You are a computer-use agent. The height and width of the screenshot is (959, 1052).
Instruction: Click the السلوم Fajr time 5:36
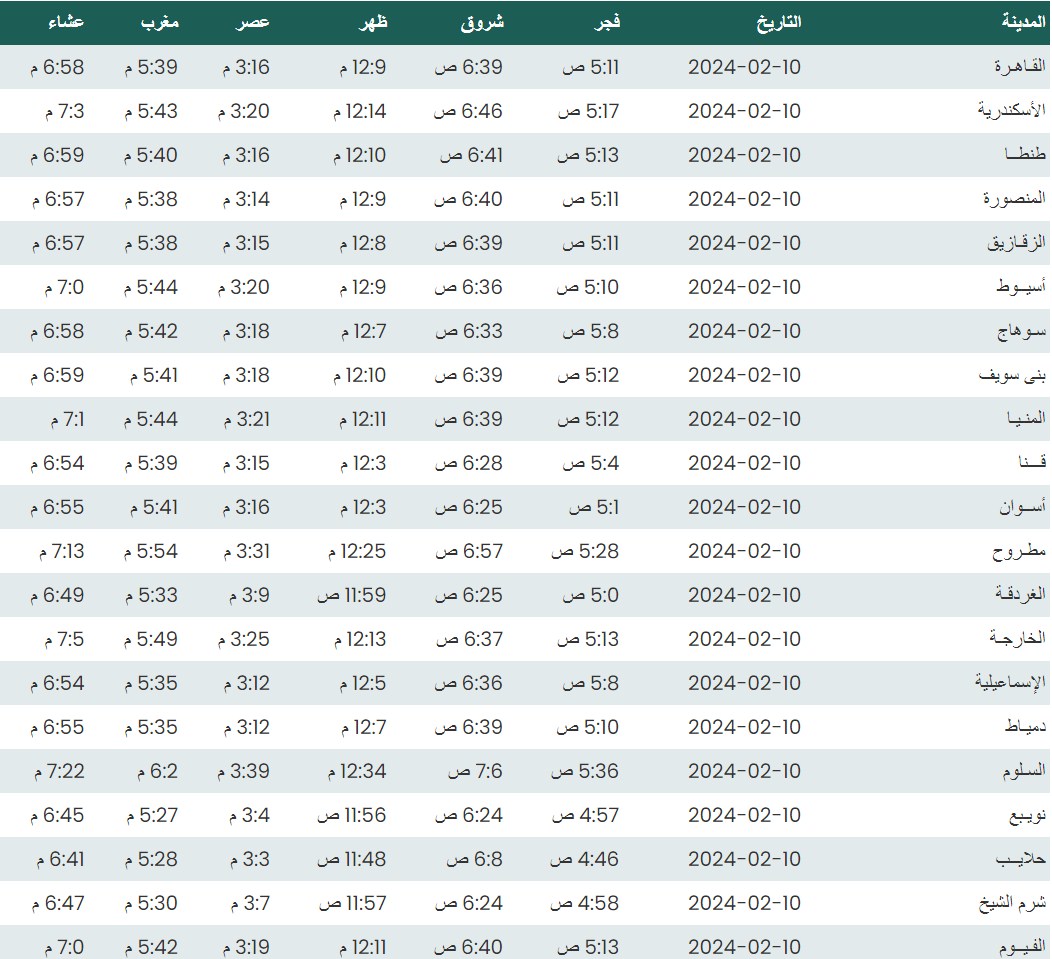588,771
